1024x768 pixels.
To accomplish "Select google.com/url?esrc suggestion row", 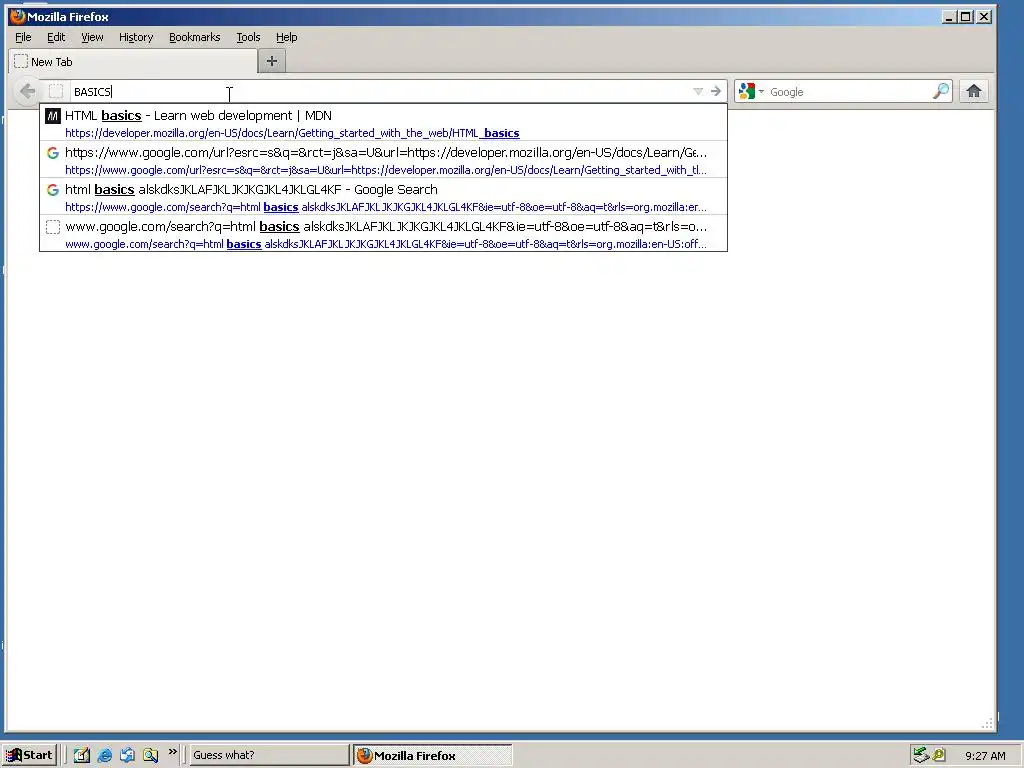I will tap(383, 160).
